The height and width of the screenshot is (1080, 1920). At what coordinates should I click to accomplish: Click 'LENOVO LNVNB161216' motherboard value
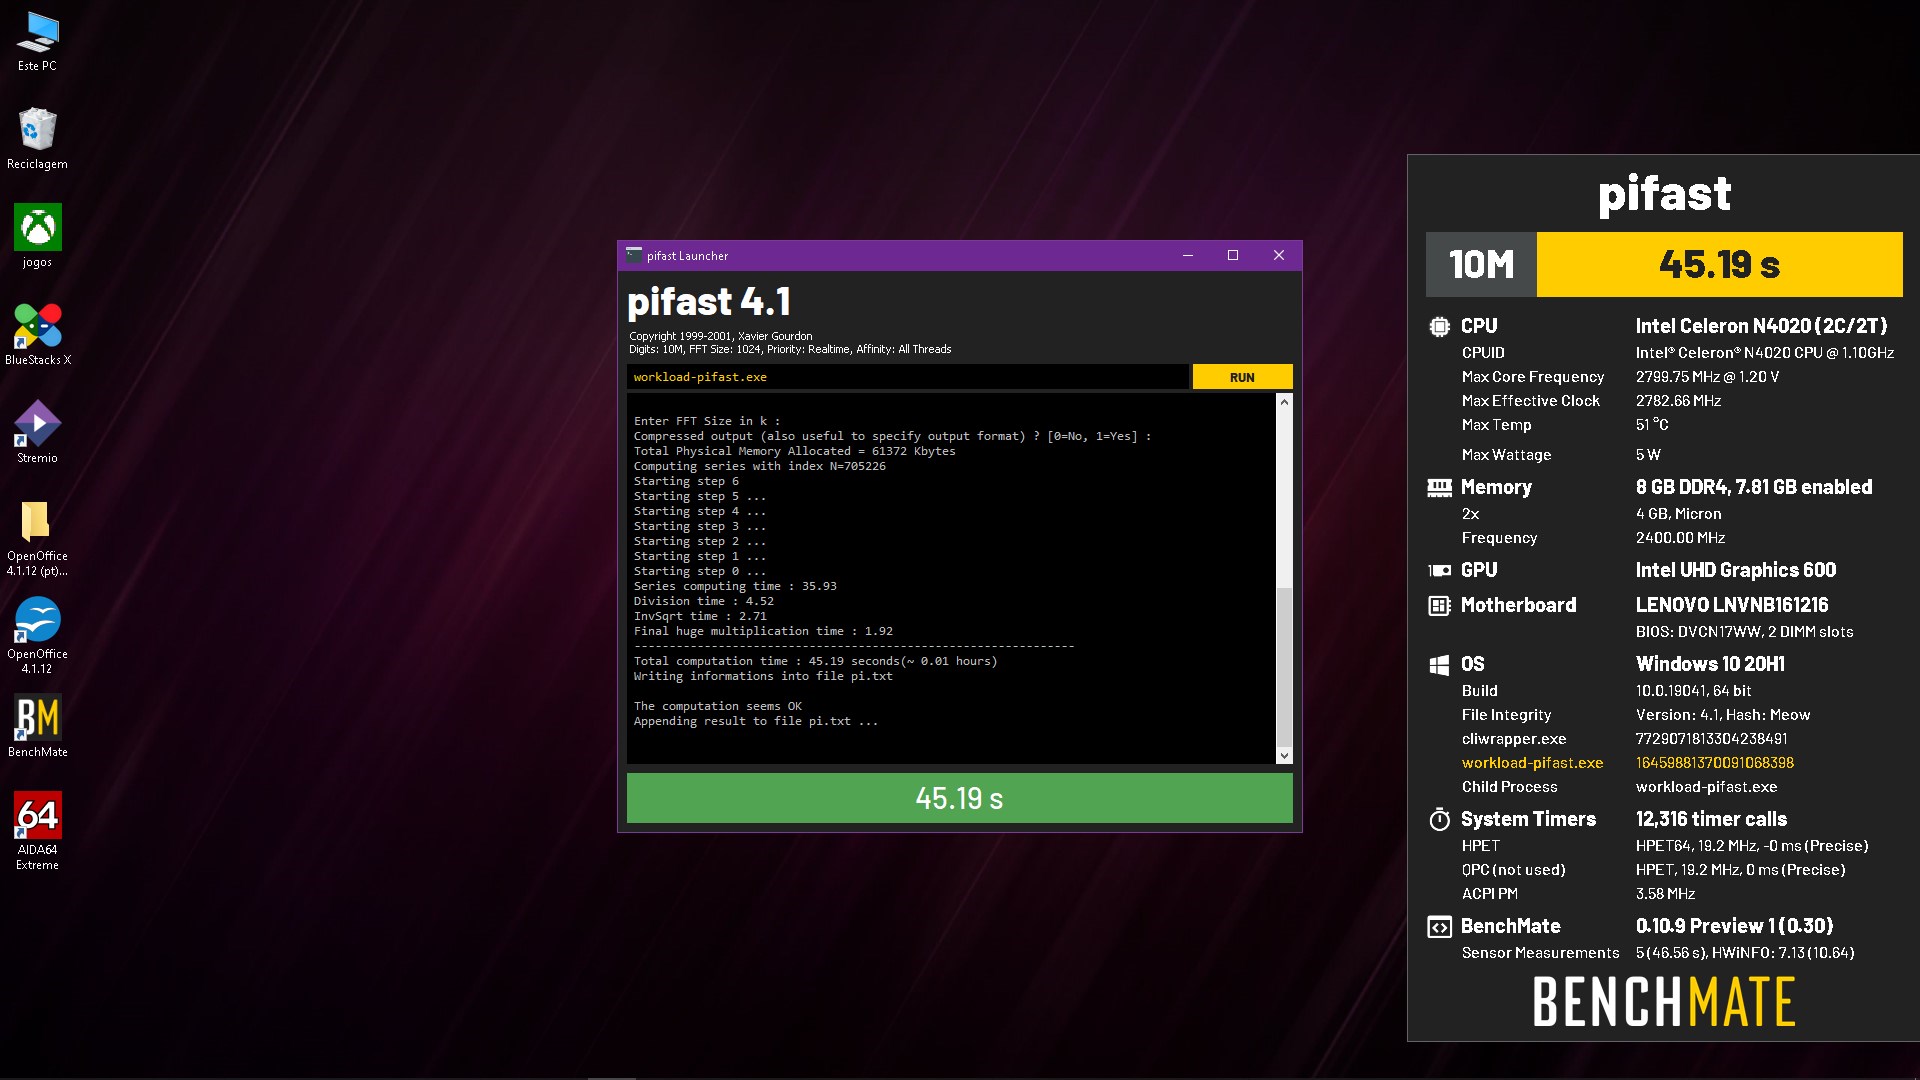pos(1731,605)
